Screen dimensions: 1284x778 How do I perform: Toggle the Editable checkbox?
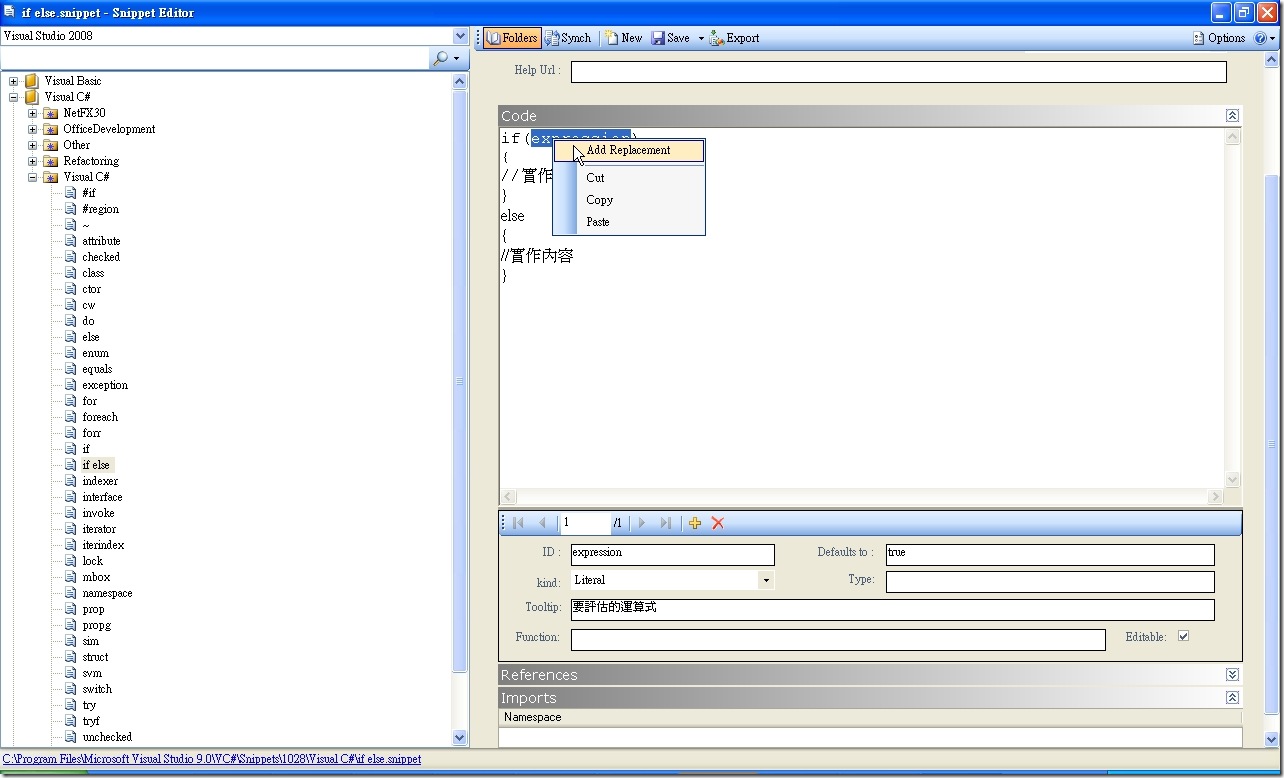pos(1184,636)
